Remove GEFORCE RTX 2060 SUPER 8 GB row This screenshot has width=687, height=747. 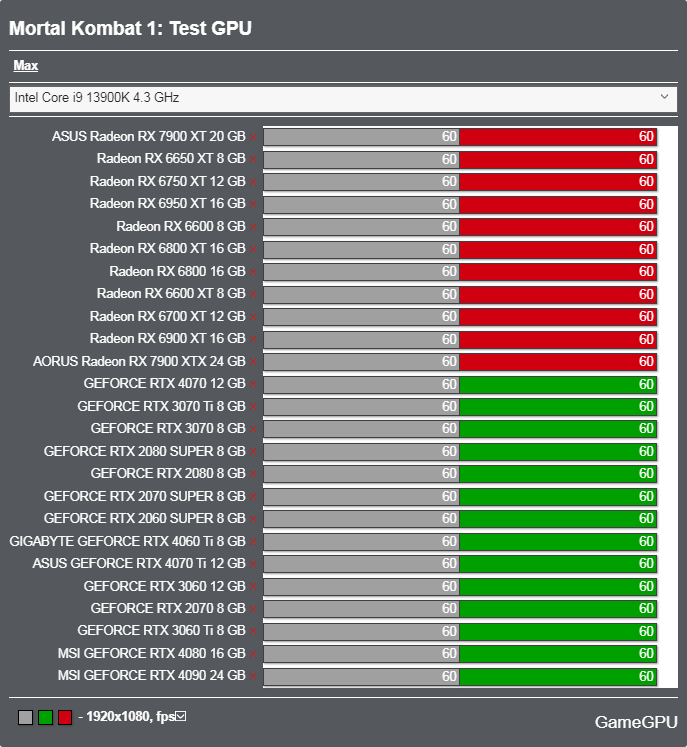click(x=253, y=519)
